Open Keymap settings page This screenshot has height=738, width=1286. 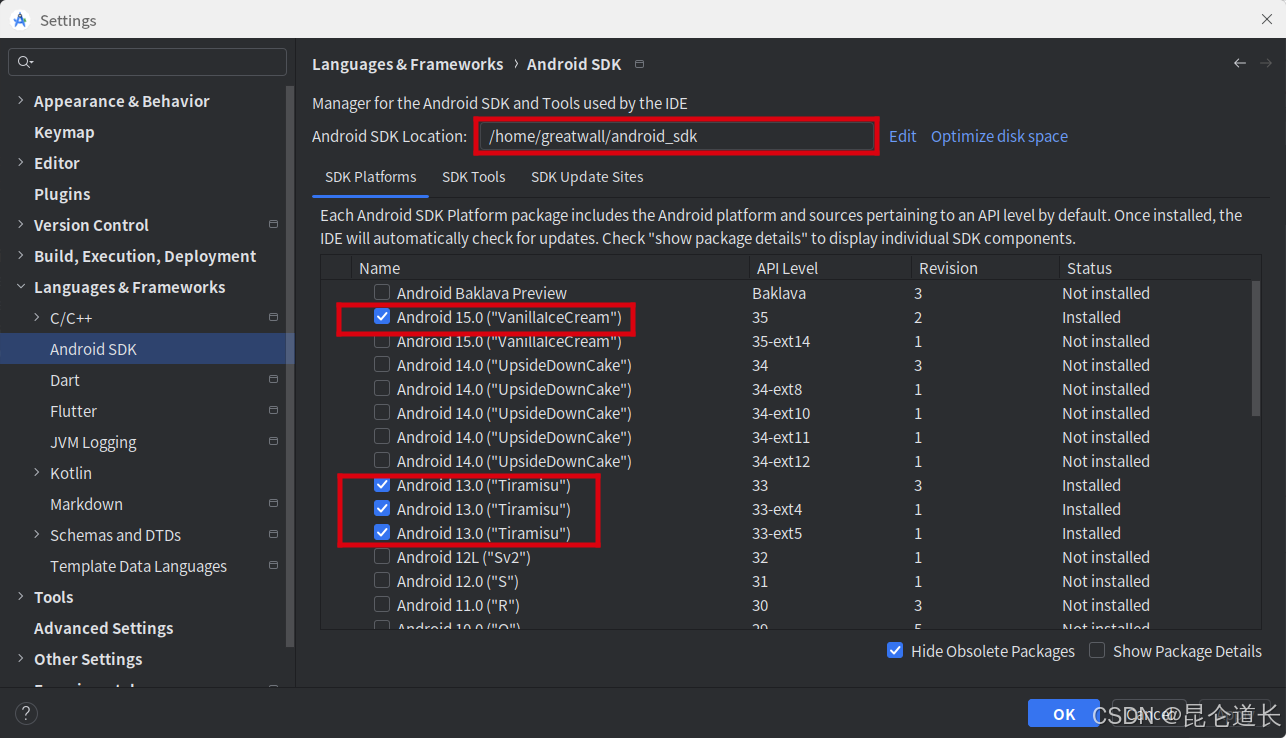pyautogui.click(x=64, y=132)
